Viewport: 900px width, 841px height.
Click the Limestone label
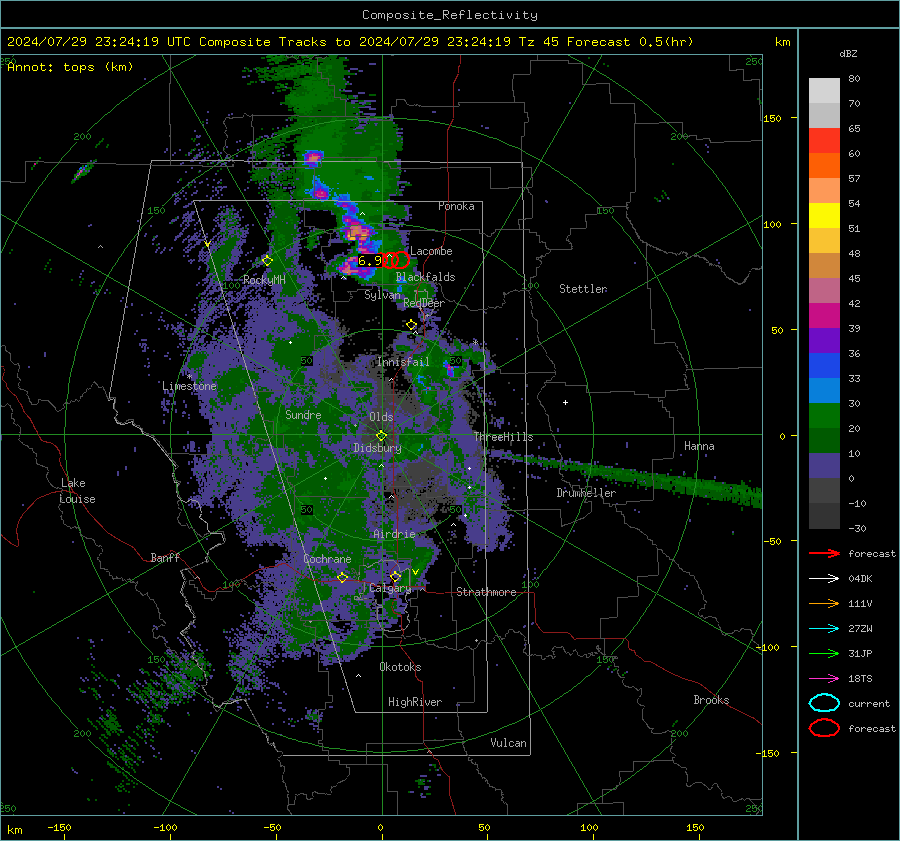(189, 386)
